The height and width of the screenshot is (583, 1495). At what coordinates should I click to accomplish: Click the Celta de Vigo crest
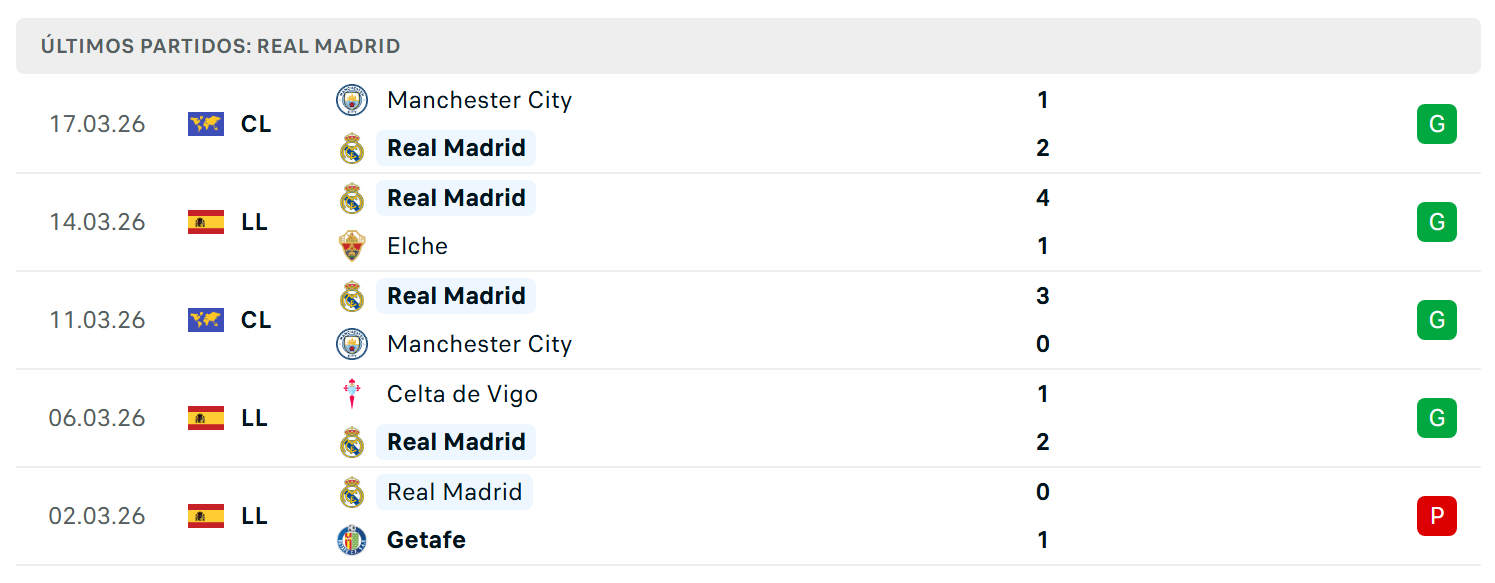click(x=352, y=394)
